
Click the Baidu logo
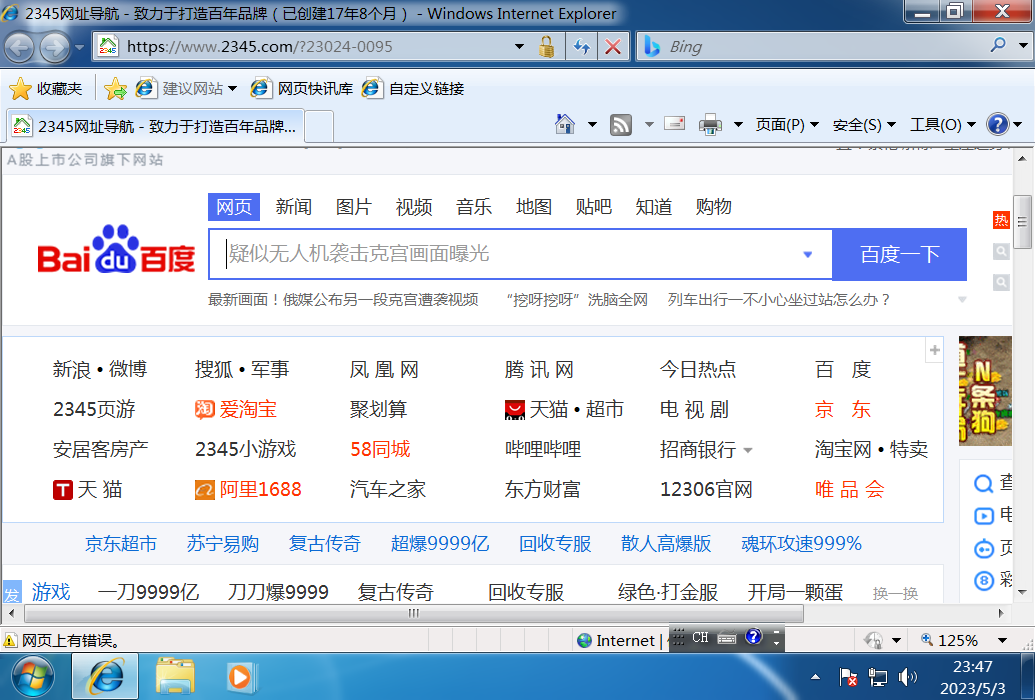tap(116, 249)
